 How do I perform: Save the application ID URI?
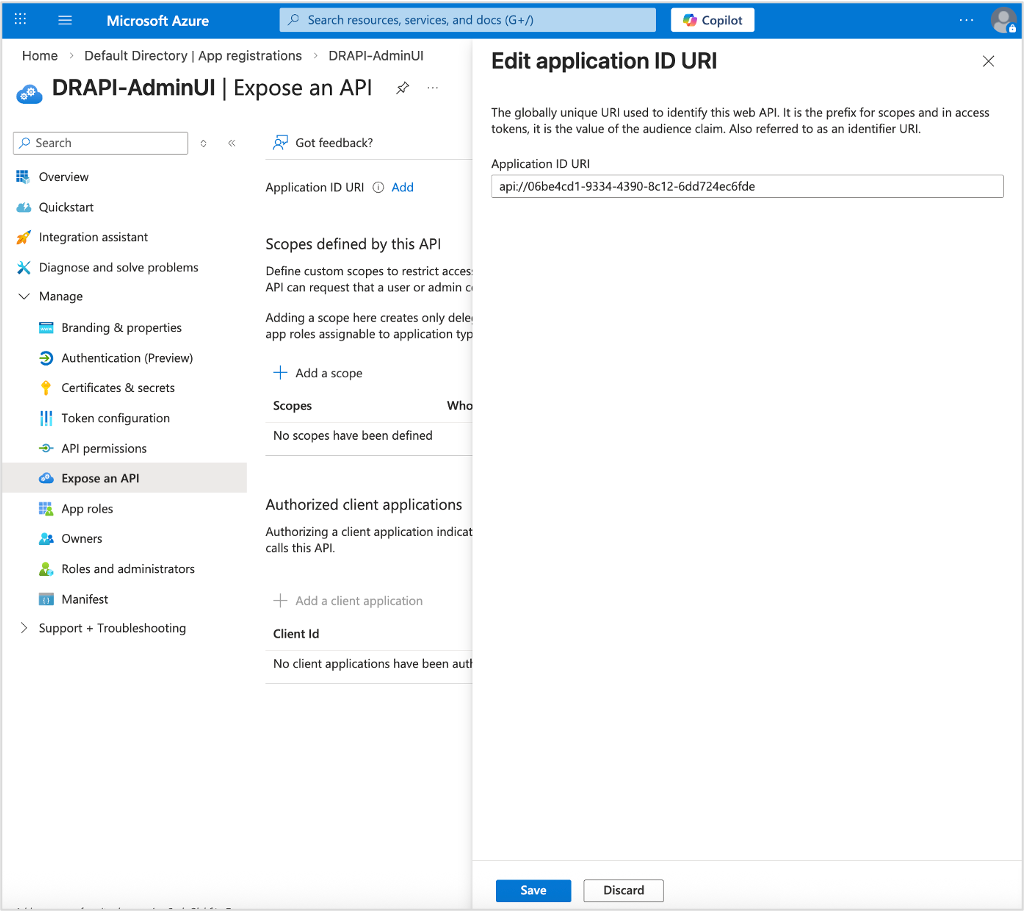tap(532, 890)
